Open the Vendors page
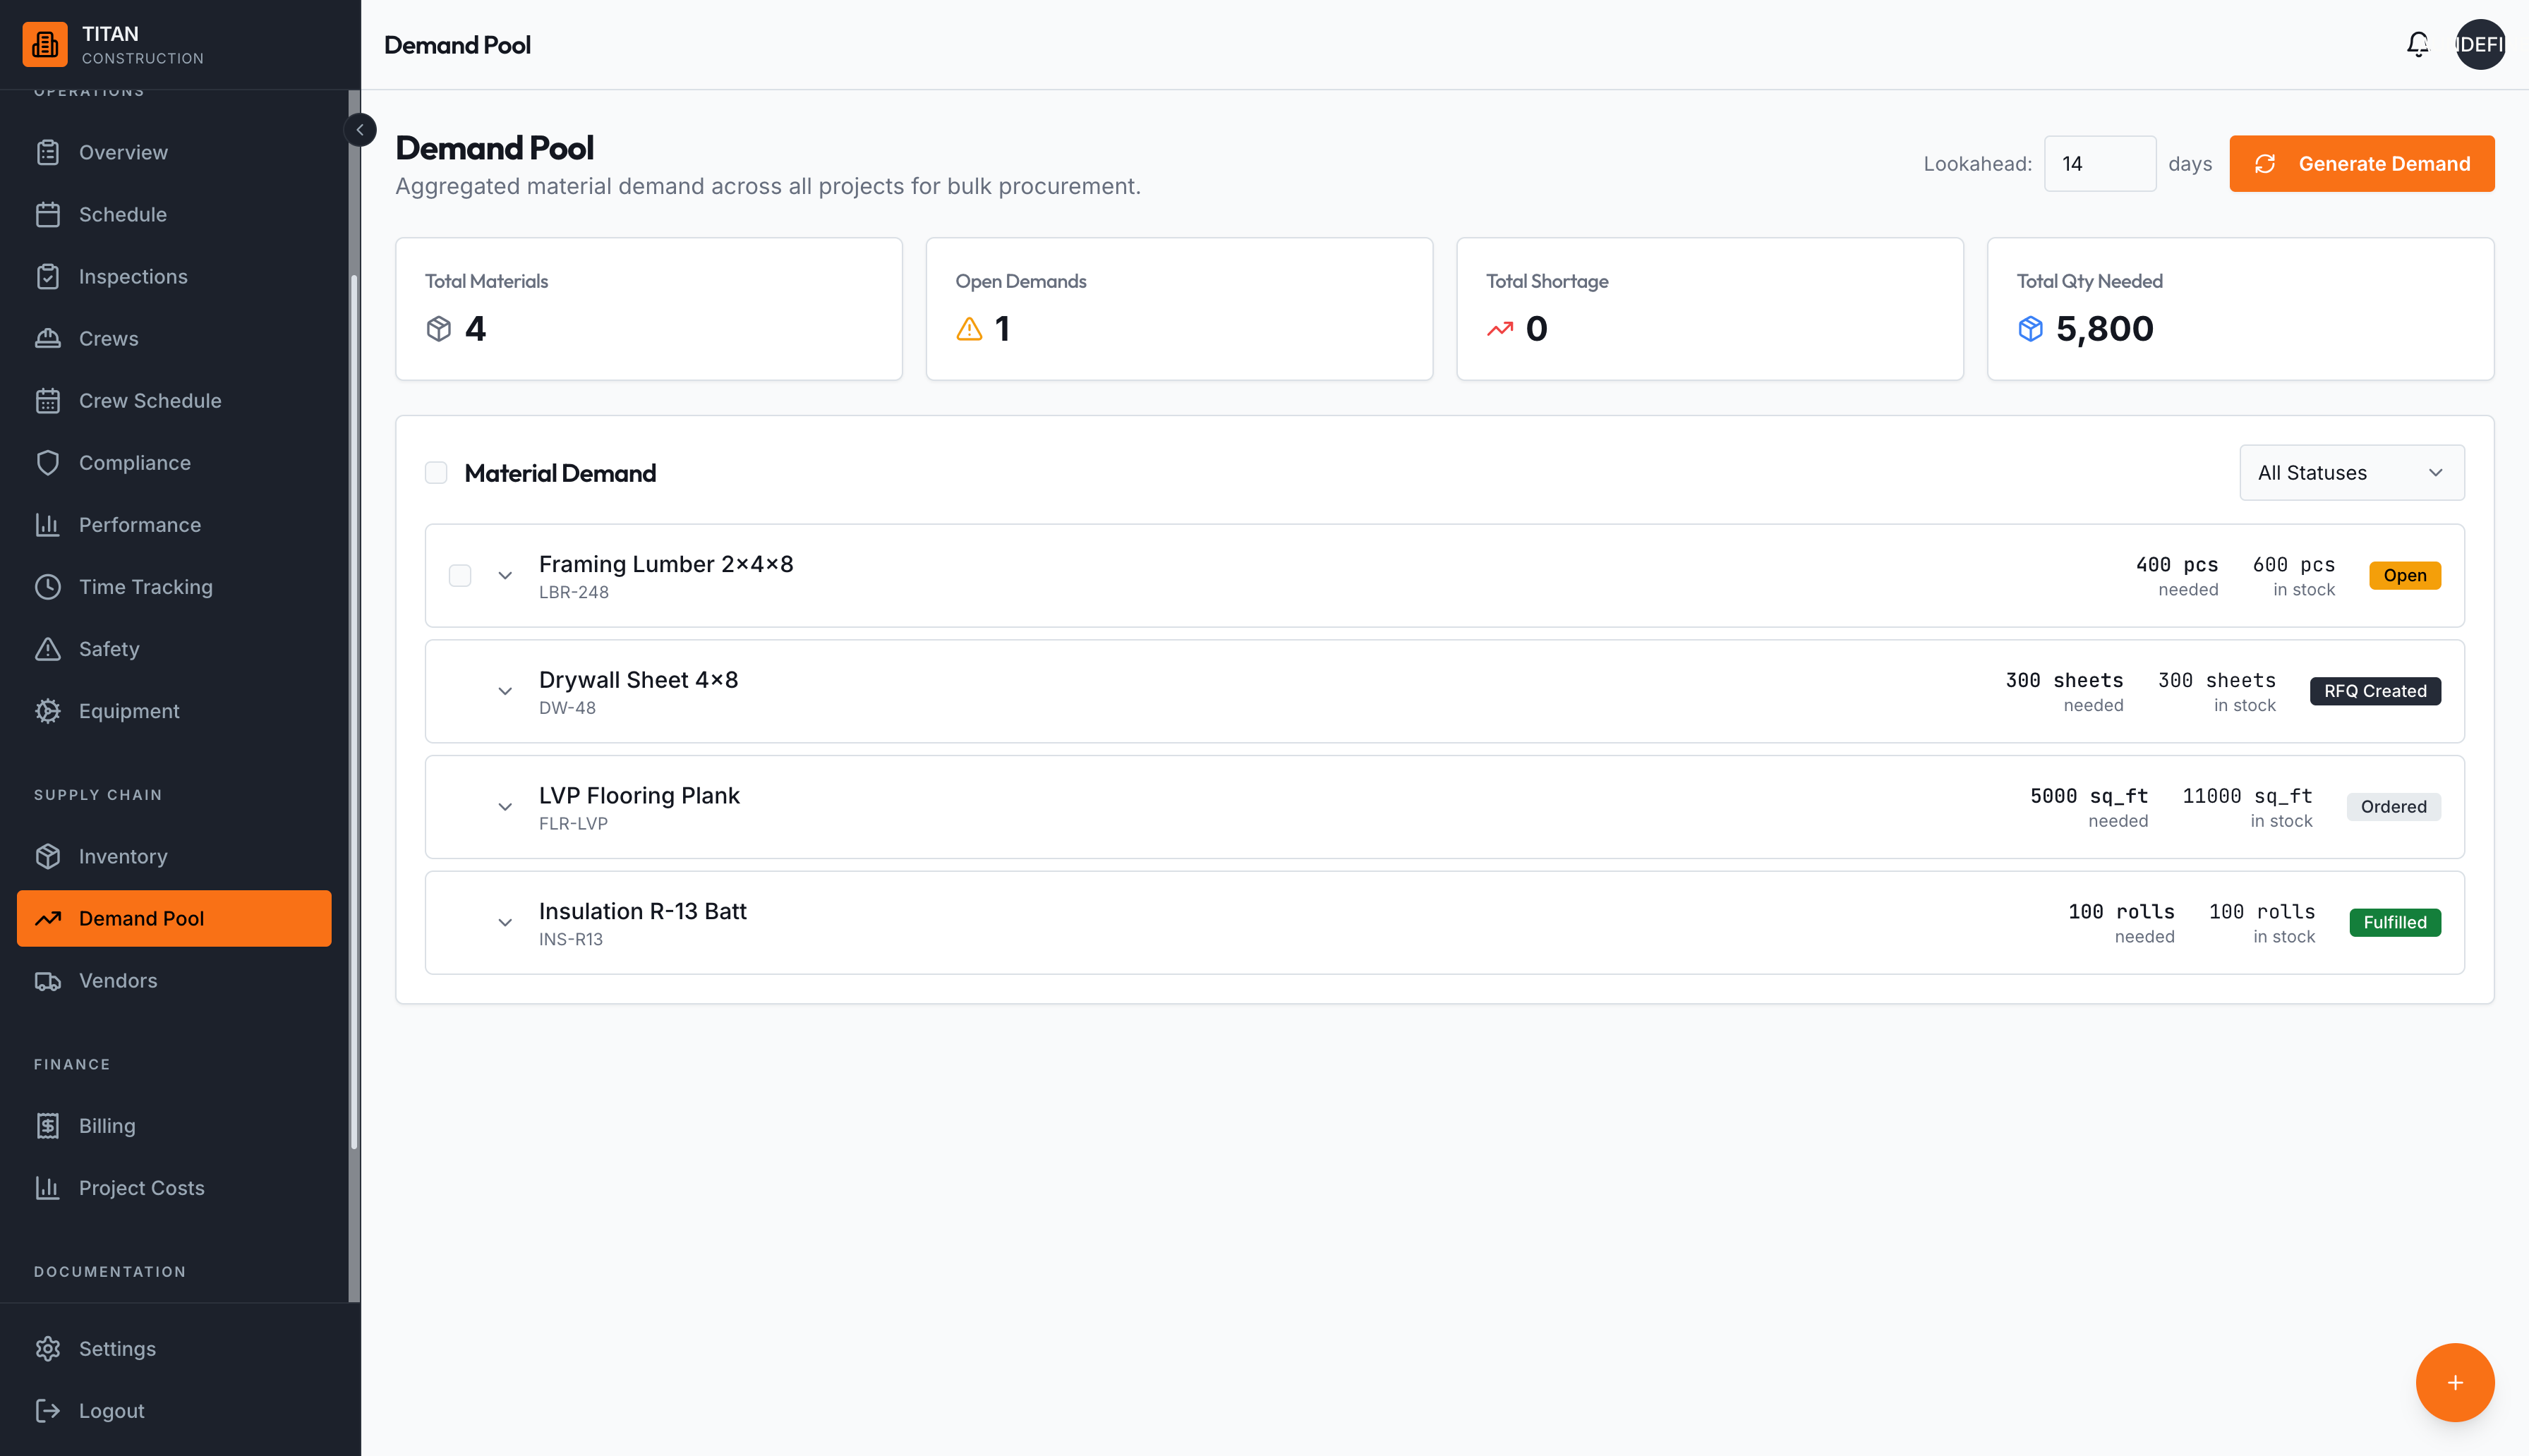 coord(174,981)
